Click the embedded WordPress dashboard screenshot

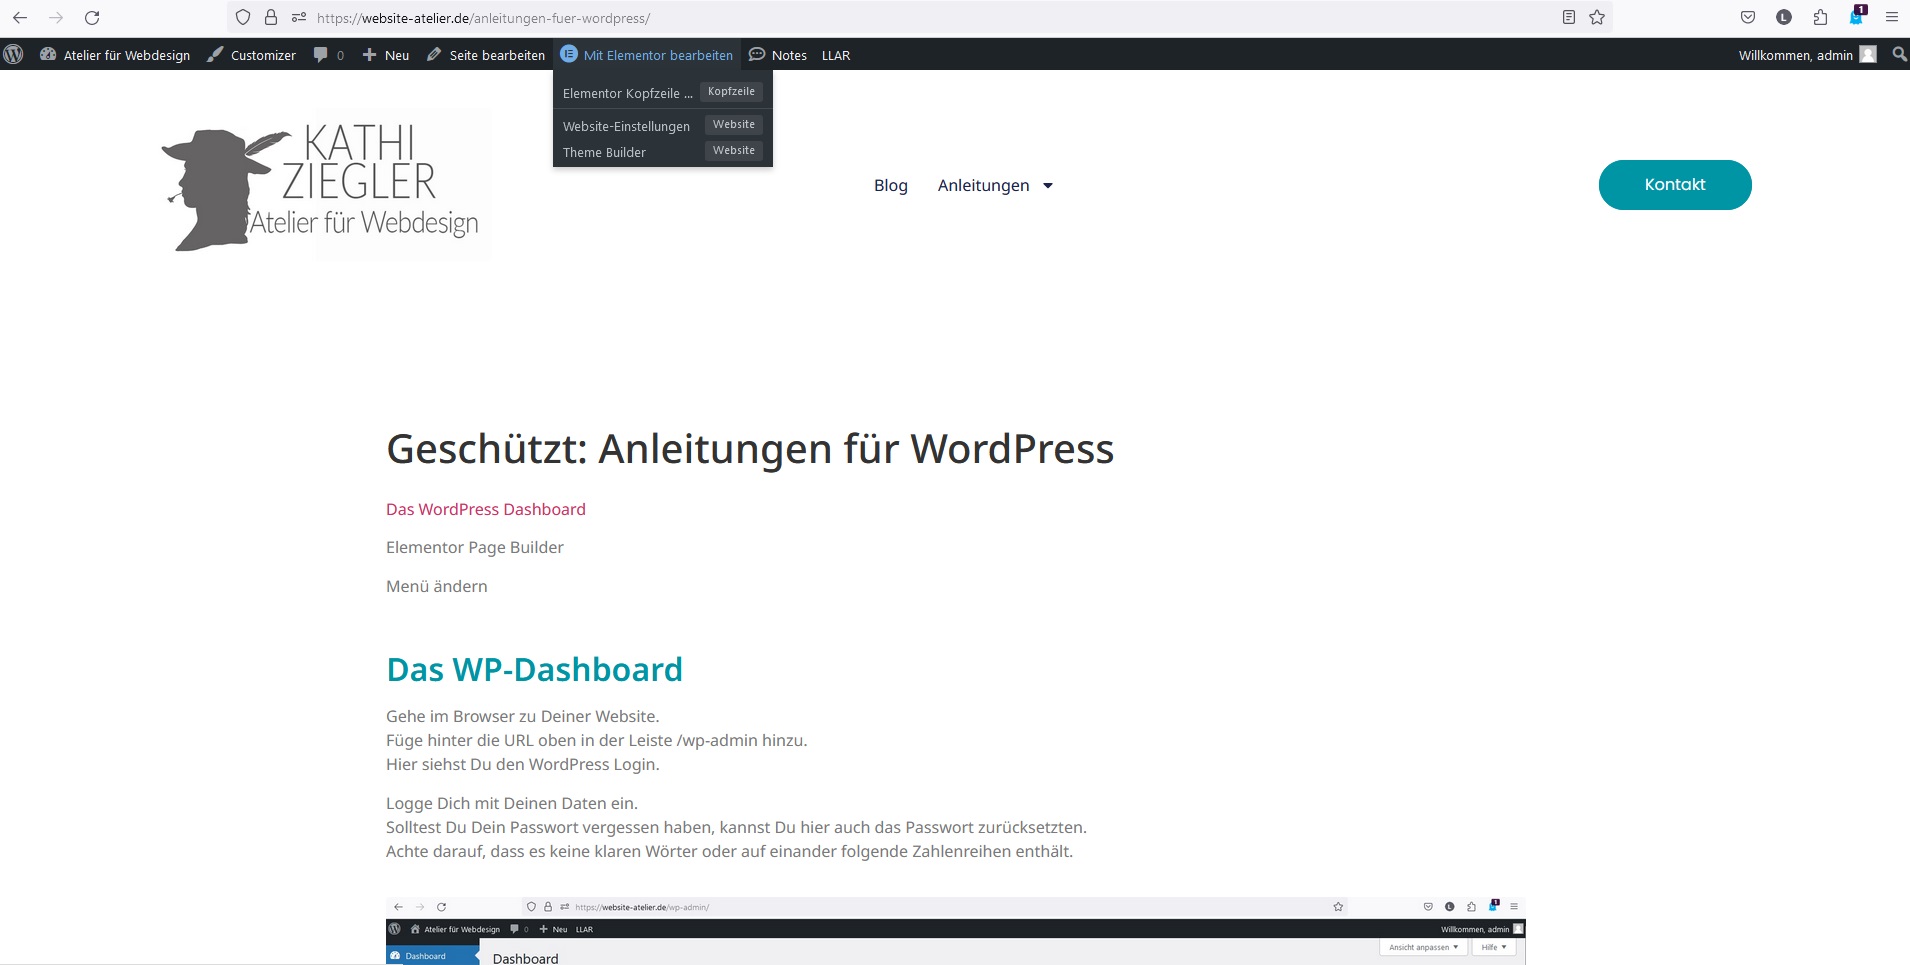(x=956, y=931)
